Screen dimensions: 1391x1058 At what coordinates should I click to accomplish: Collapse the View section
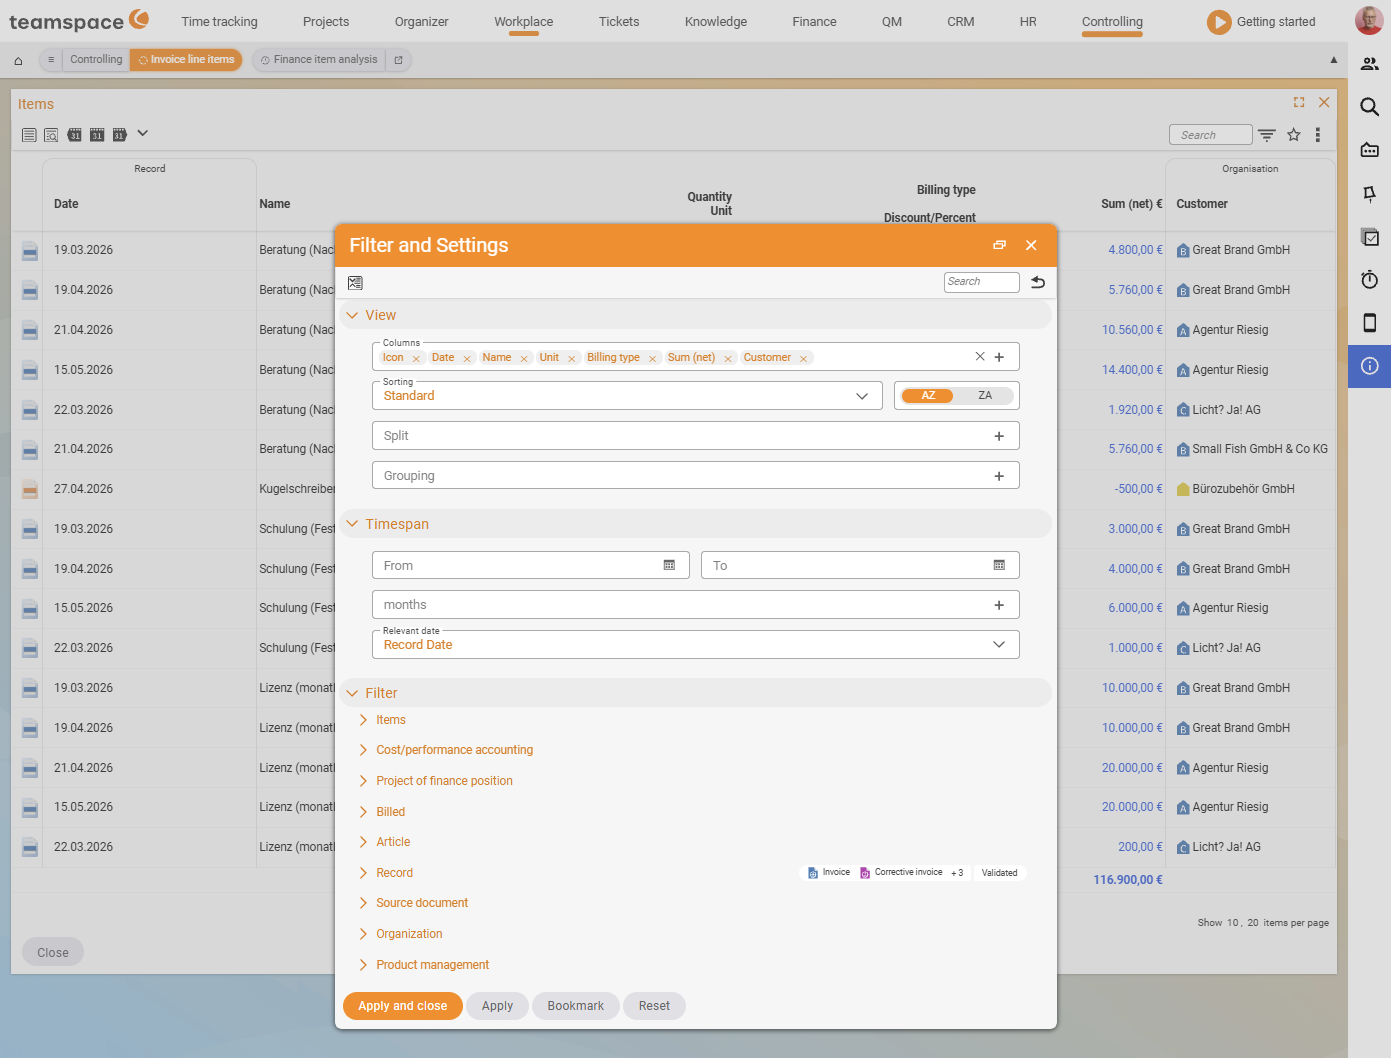[352, 315]
